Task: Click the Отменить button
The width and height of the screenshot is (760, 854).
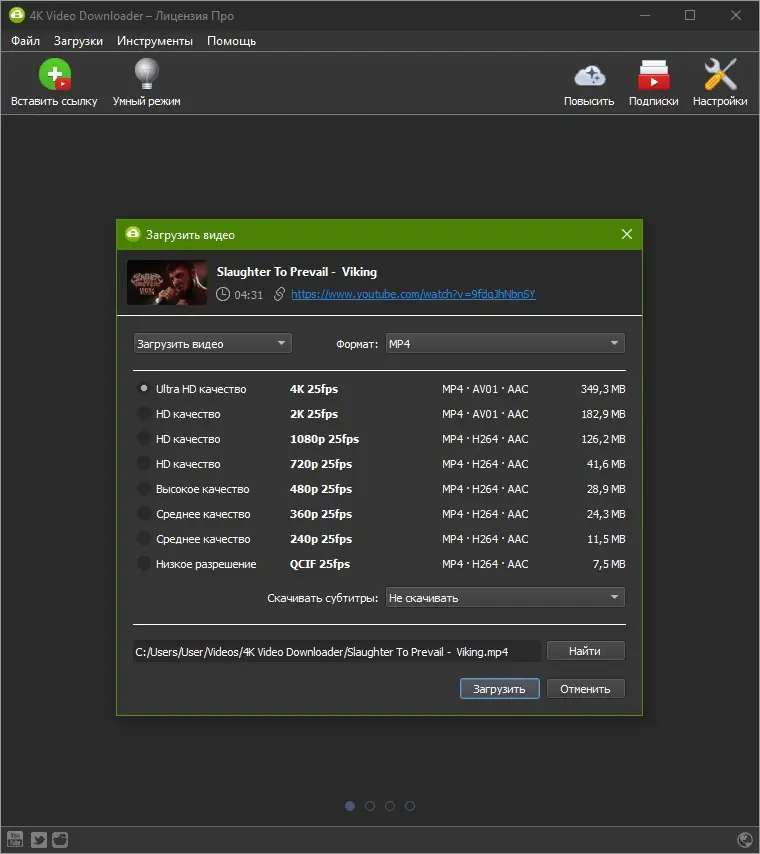Action: (586, 688)
